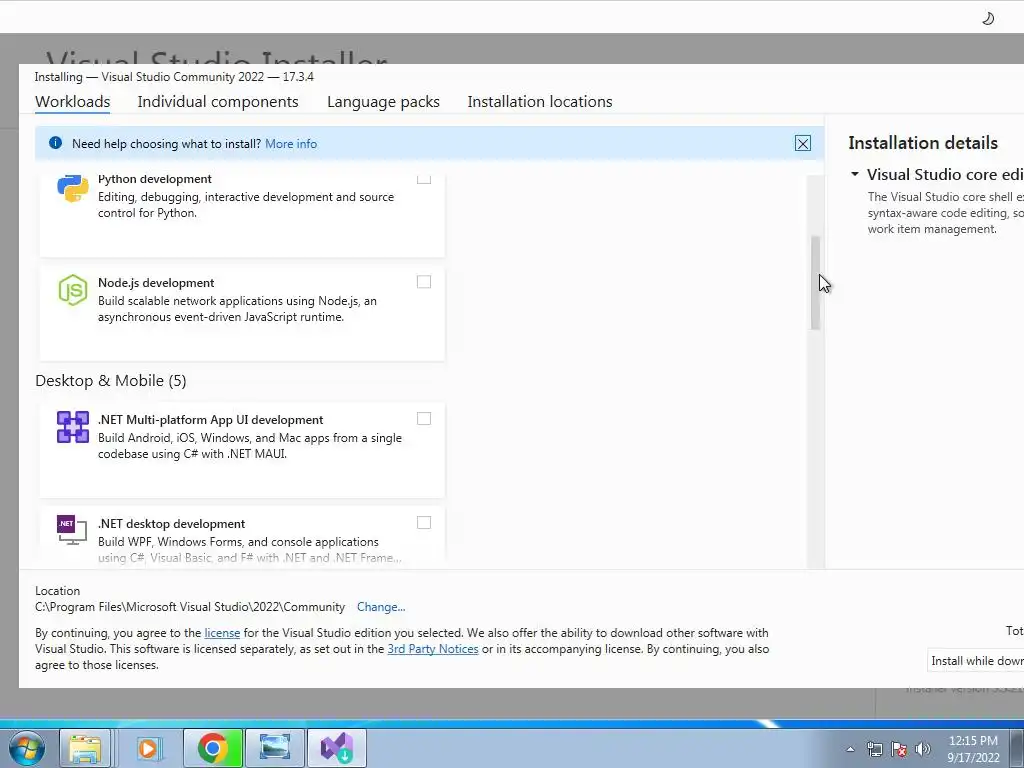This screenshot has height=768, width=1024.
Task: Check the Node.js development checkbox
Action: [x=424, y=281]
